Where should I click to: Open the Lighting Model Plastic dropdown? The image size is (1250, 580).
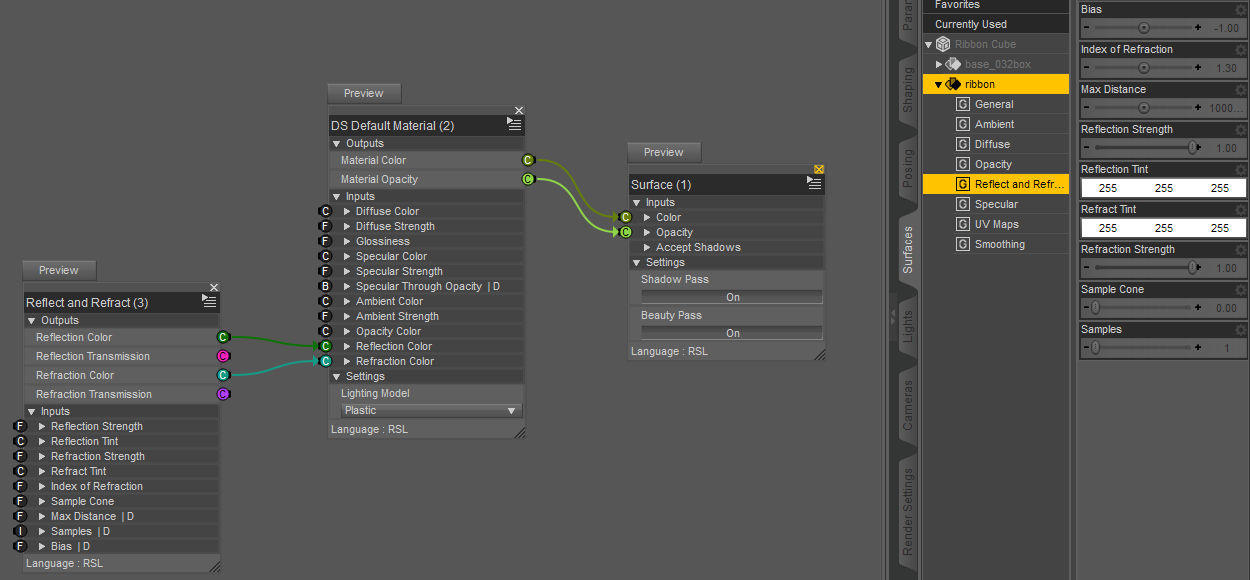pos(430,411)
